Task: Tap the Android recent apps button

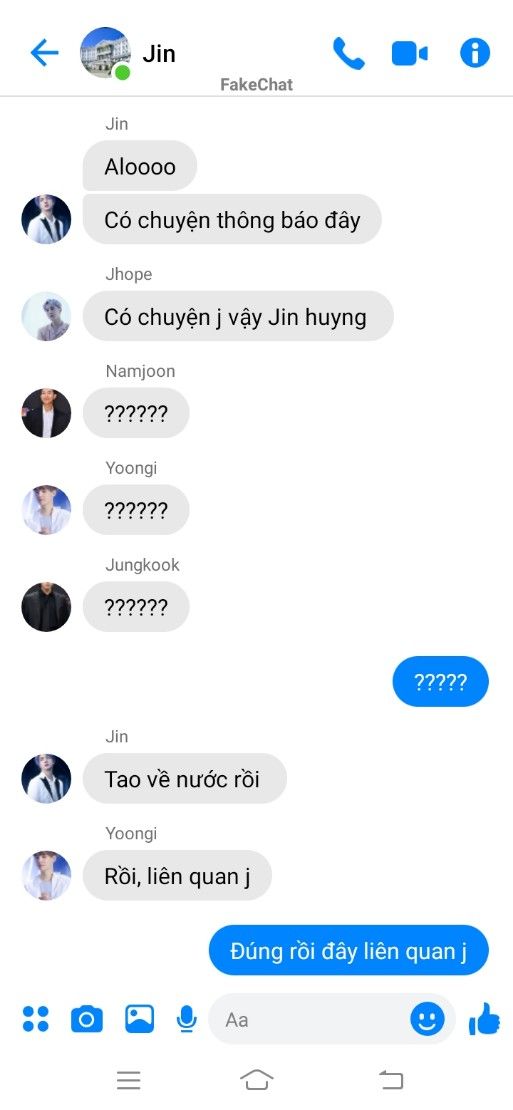Action: tap(129, 1080)
